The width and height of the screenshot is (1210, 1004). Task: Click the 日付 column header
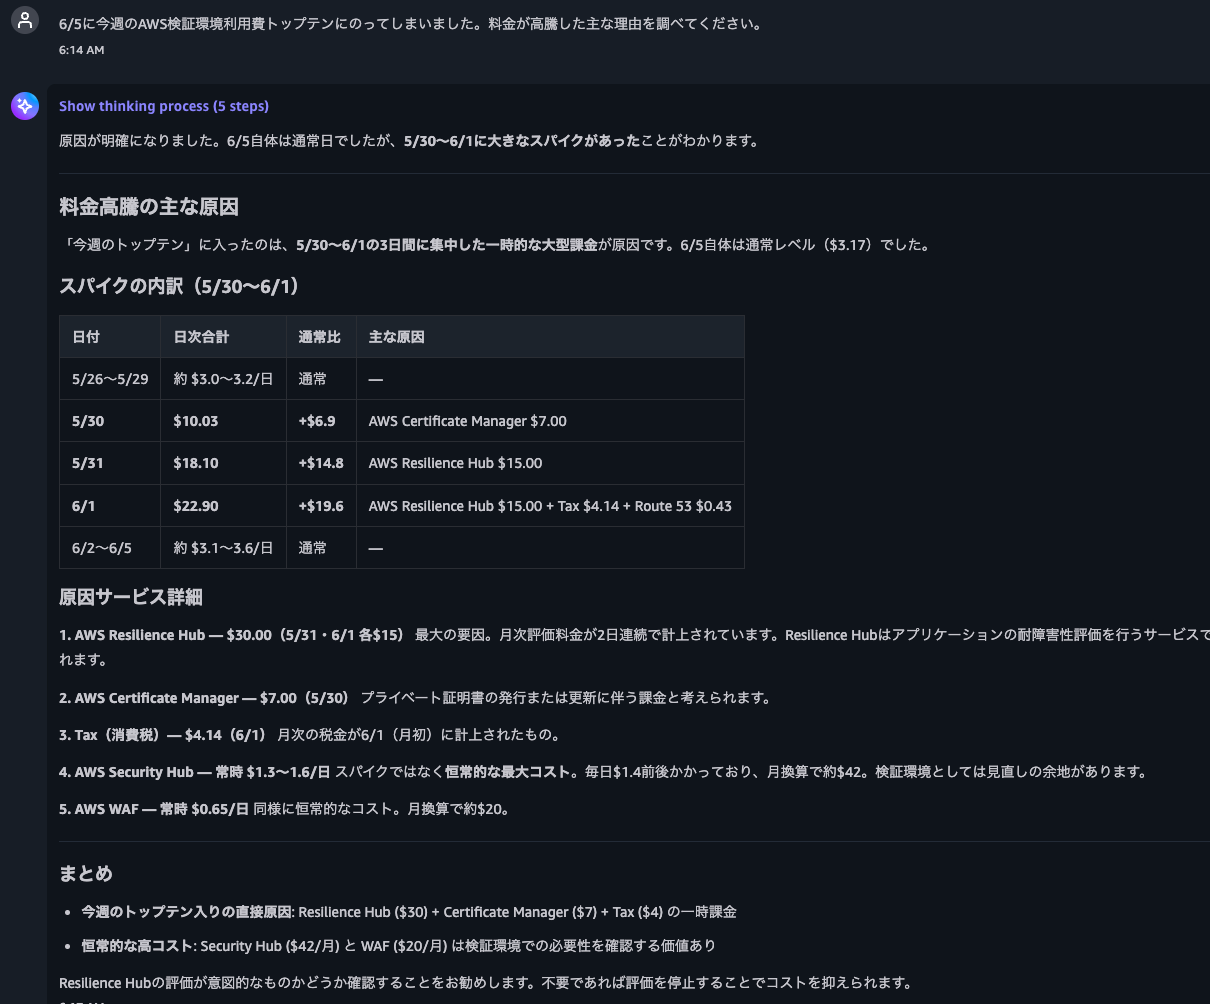(x=110, y=337)
